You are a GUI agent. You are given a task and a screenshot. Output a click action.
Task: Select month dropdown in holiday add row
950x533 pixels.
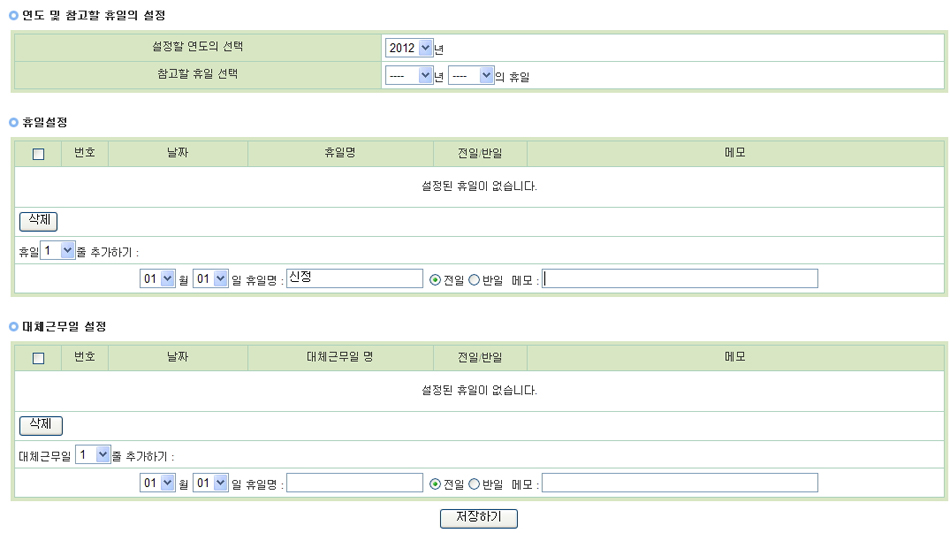pos(157,280)
